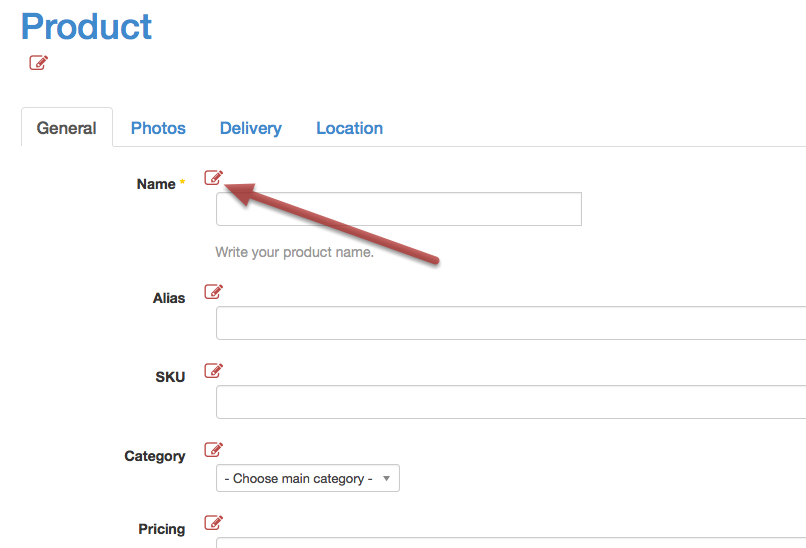This screenshot has width=806, height=548.
Task: Click the edit icon beside Alias label
Action: click(213, 291)
